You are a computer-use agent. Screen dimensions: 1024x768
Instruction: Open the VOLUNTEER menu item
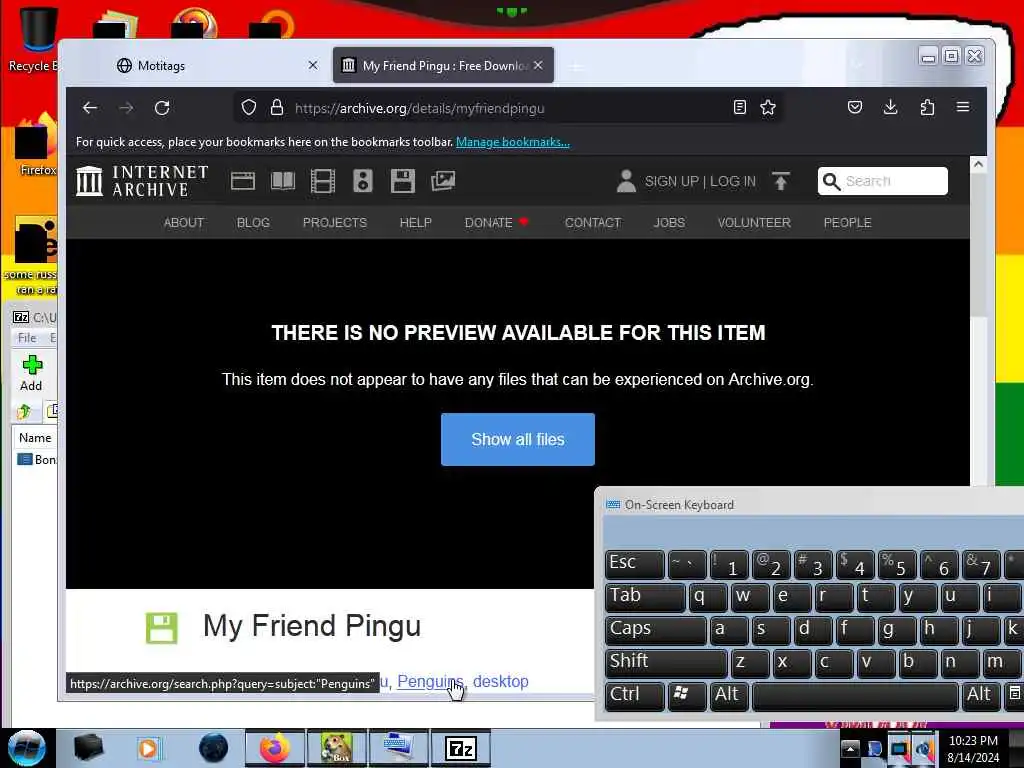click(754, 223)
